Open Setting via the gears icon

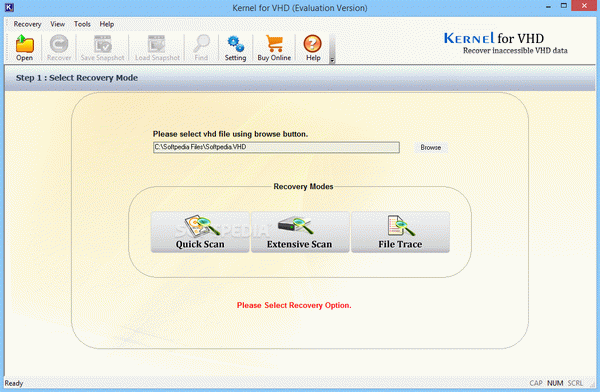tap(235, 48)
